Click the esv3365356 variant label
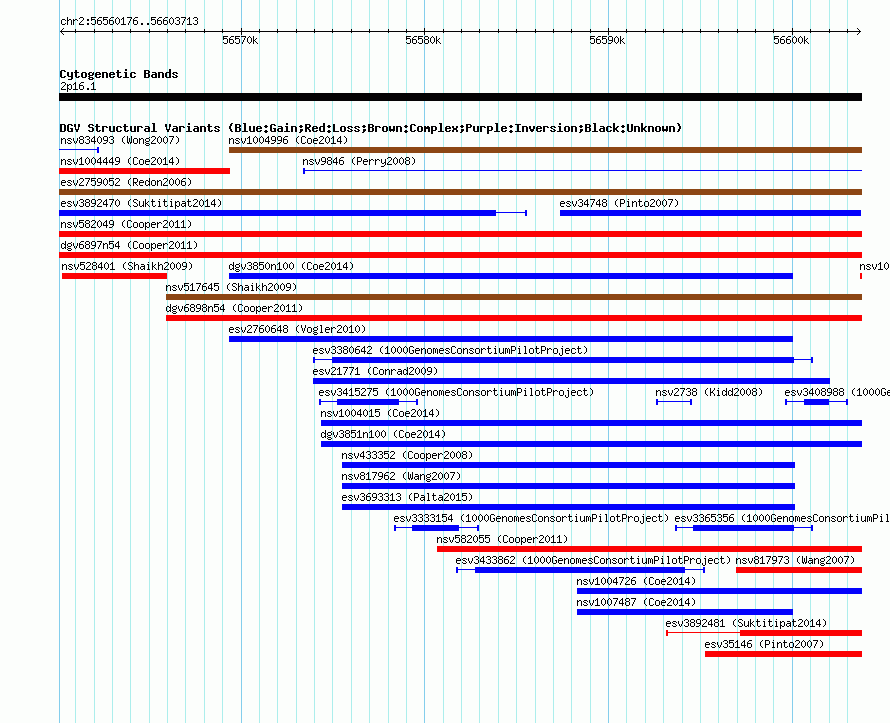Screen dimensions: 890x723 click(x=782, y=518)
